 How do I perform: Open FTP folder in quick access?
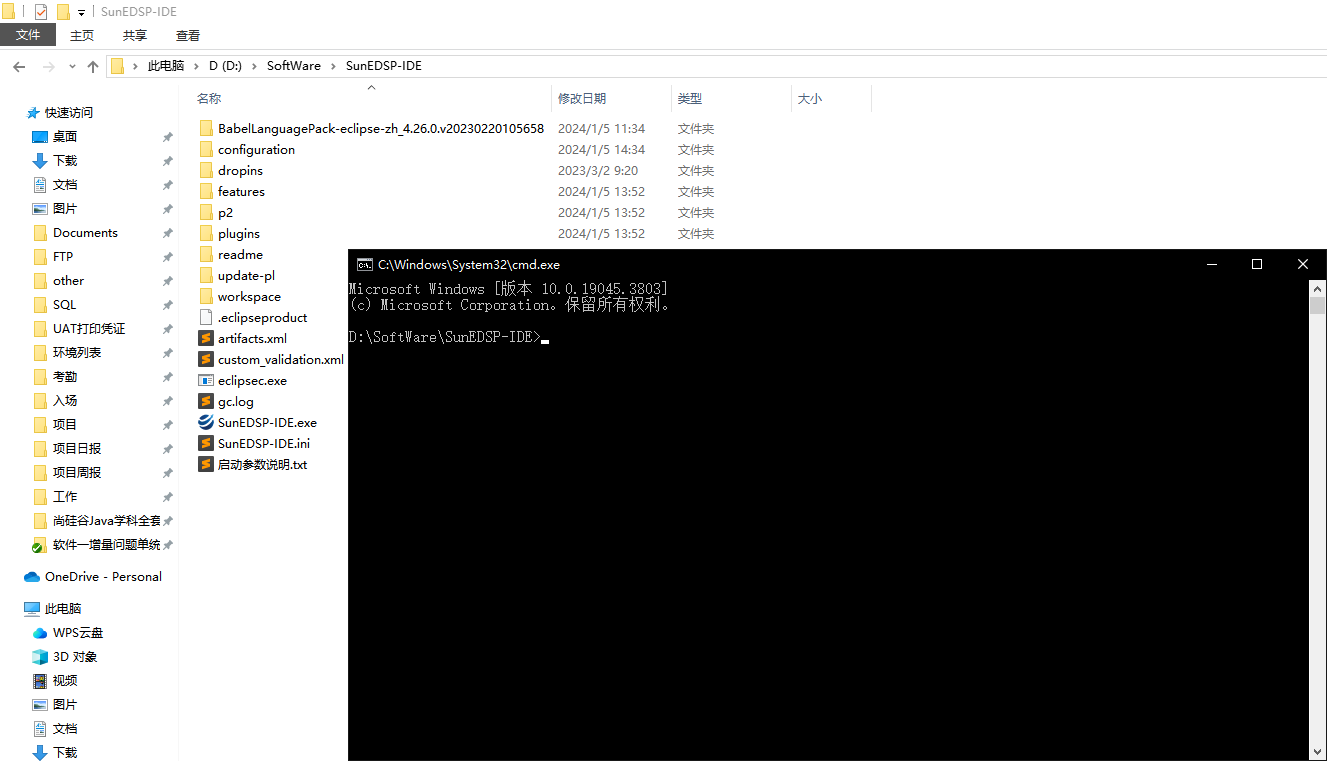coord(63,256)
